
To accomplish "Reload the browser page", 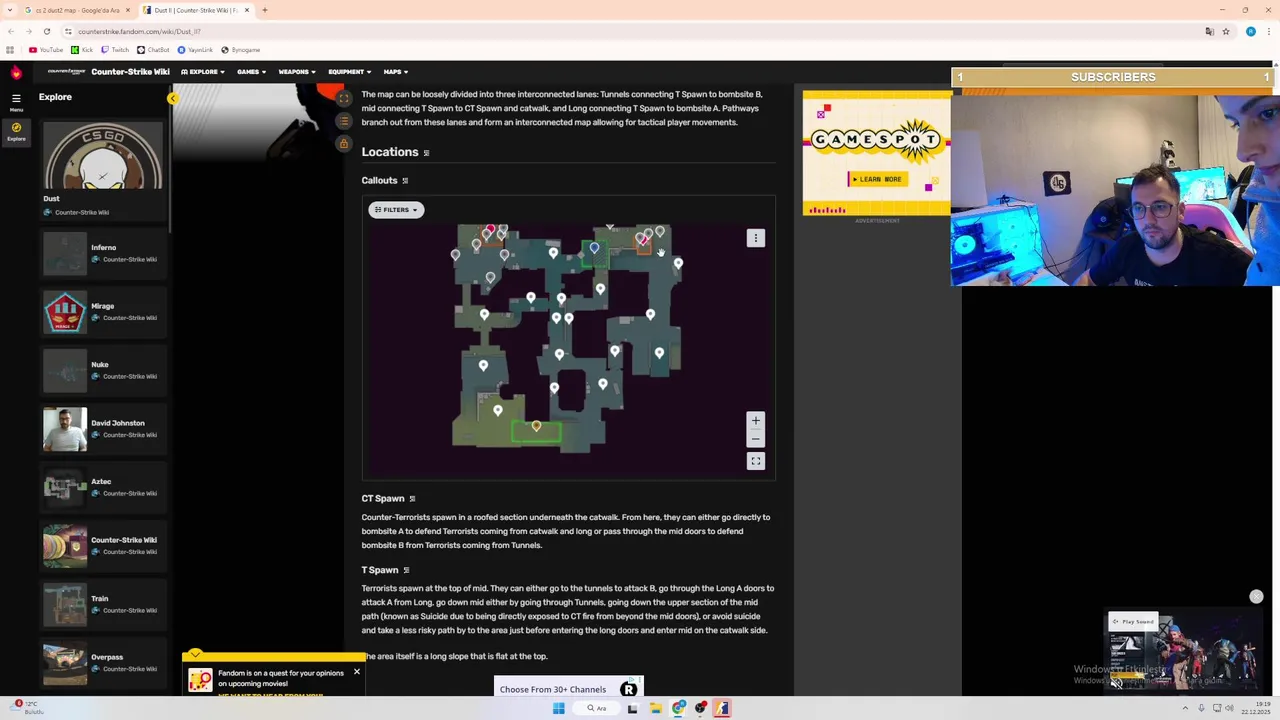I will pyautogui.click(x=46, y=31).
